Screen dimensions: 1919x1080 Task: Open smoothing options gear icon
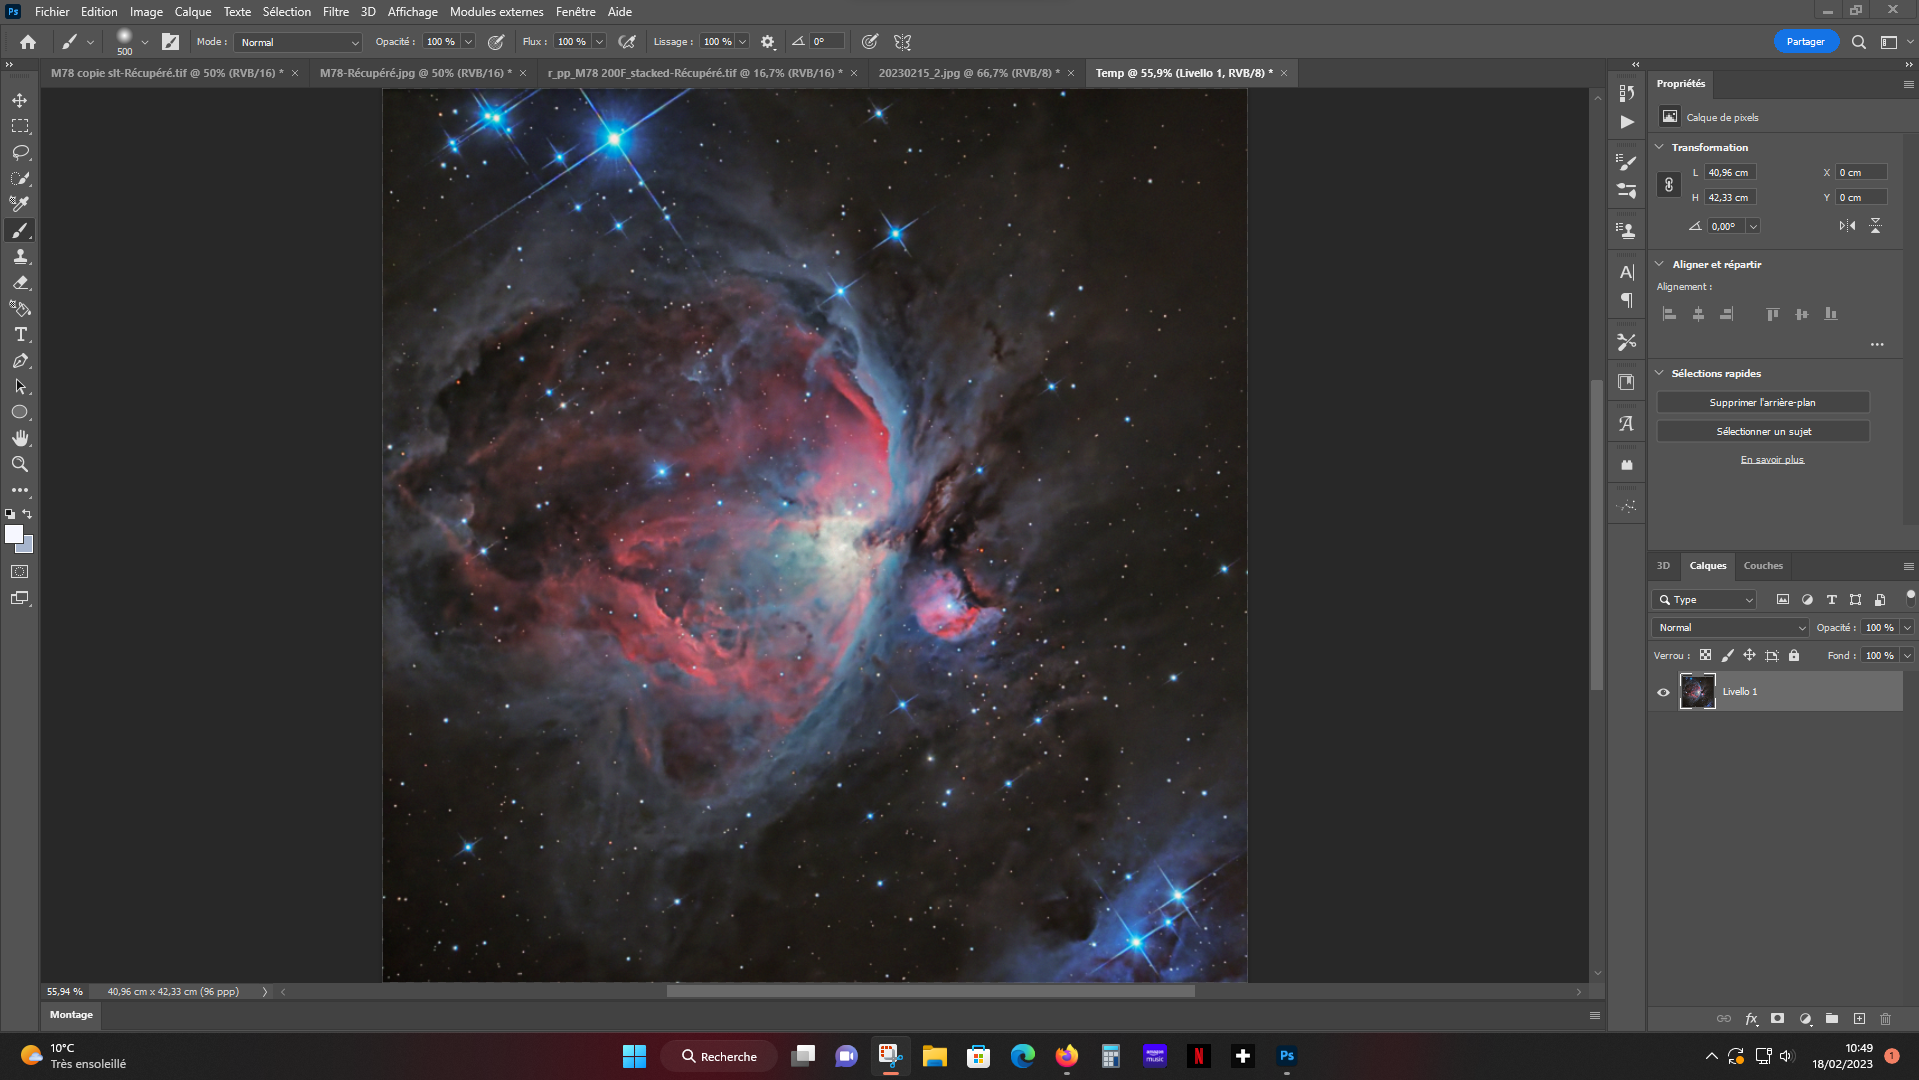(x=768, y=42)
